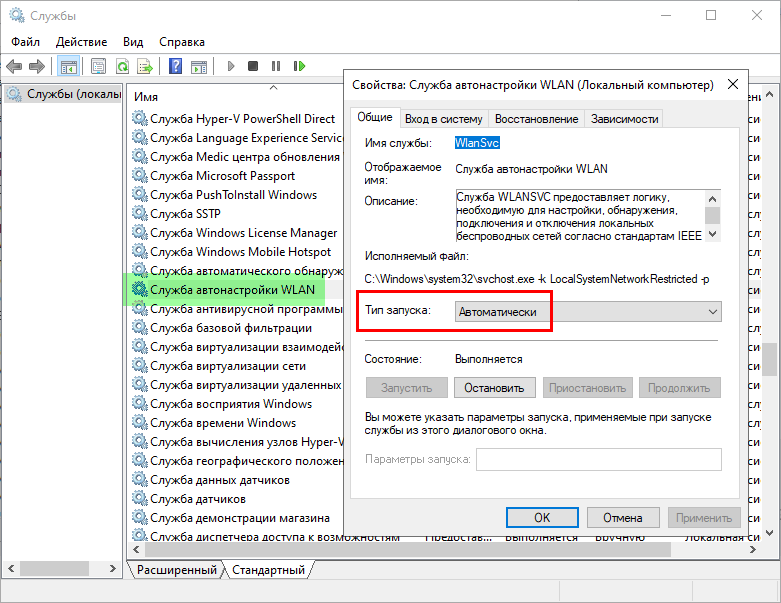781x603 pixels.
Task: Click gear icon of Служба Hyper-V PowerShell Direct
Action: 139,119
